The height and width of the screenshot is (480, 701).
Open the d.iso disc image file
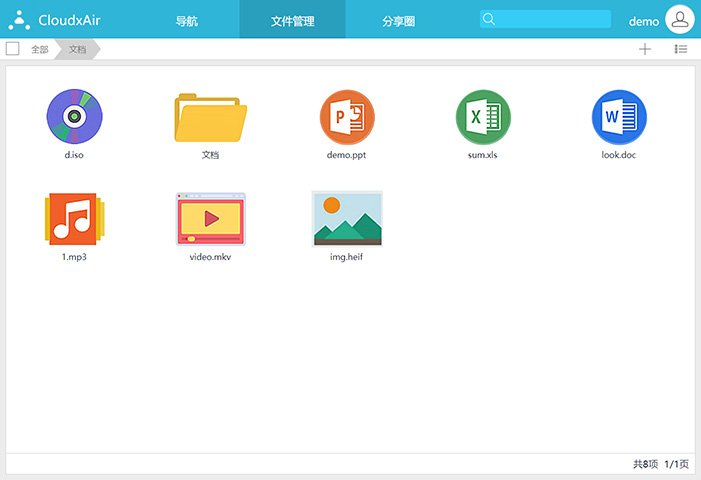(x=74, y=117)
